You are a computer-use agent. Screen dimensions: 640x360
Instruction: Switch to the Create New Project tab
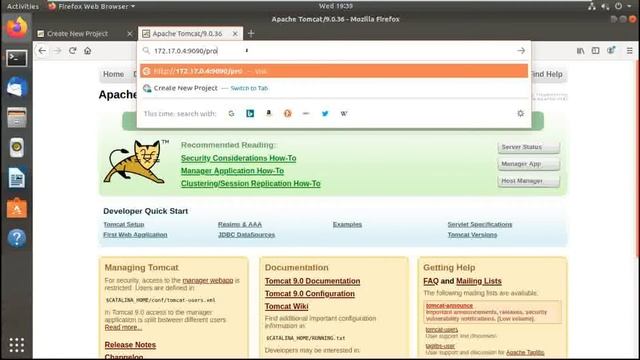(78, 34)
